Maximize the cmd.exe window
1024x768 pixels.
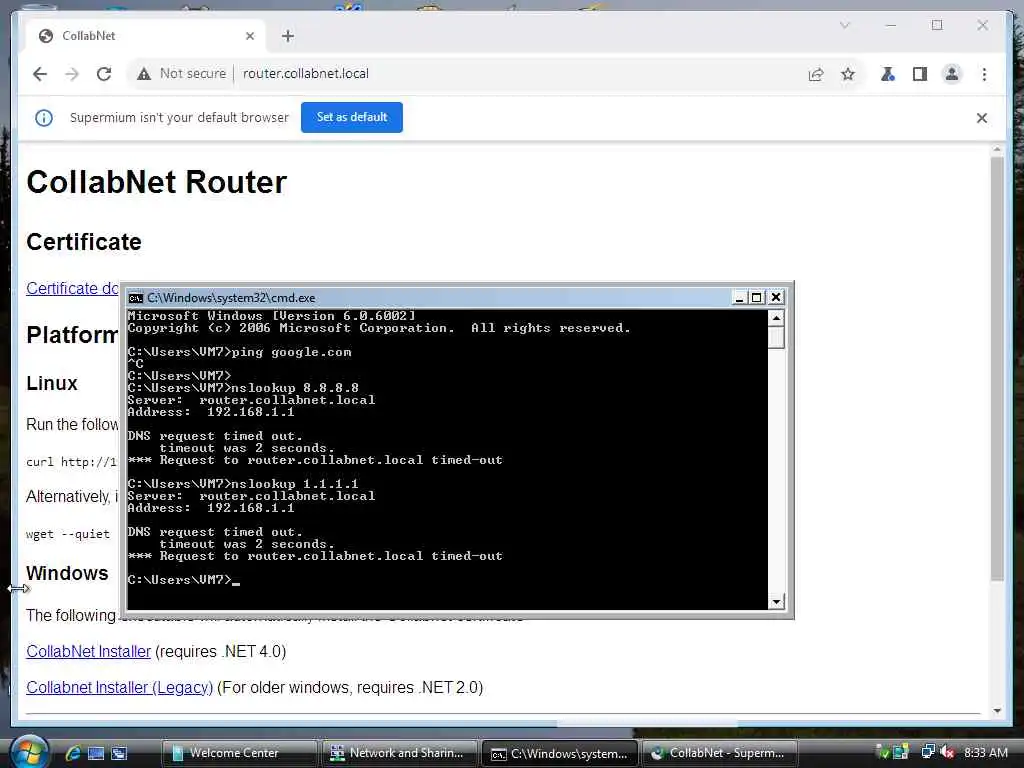(756, 298)
